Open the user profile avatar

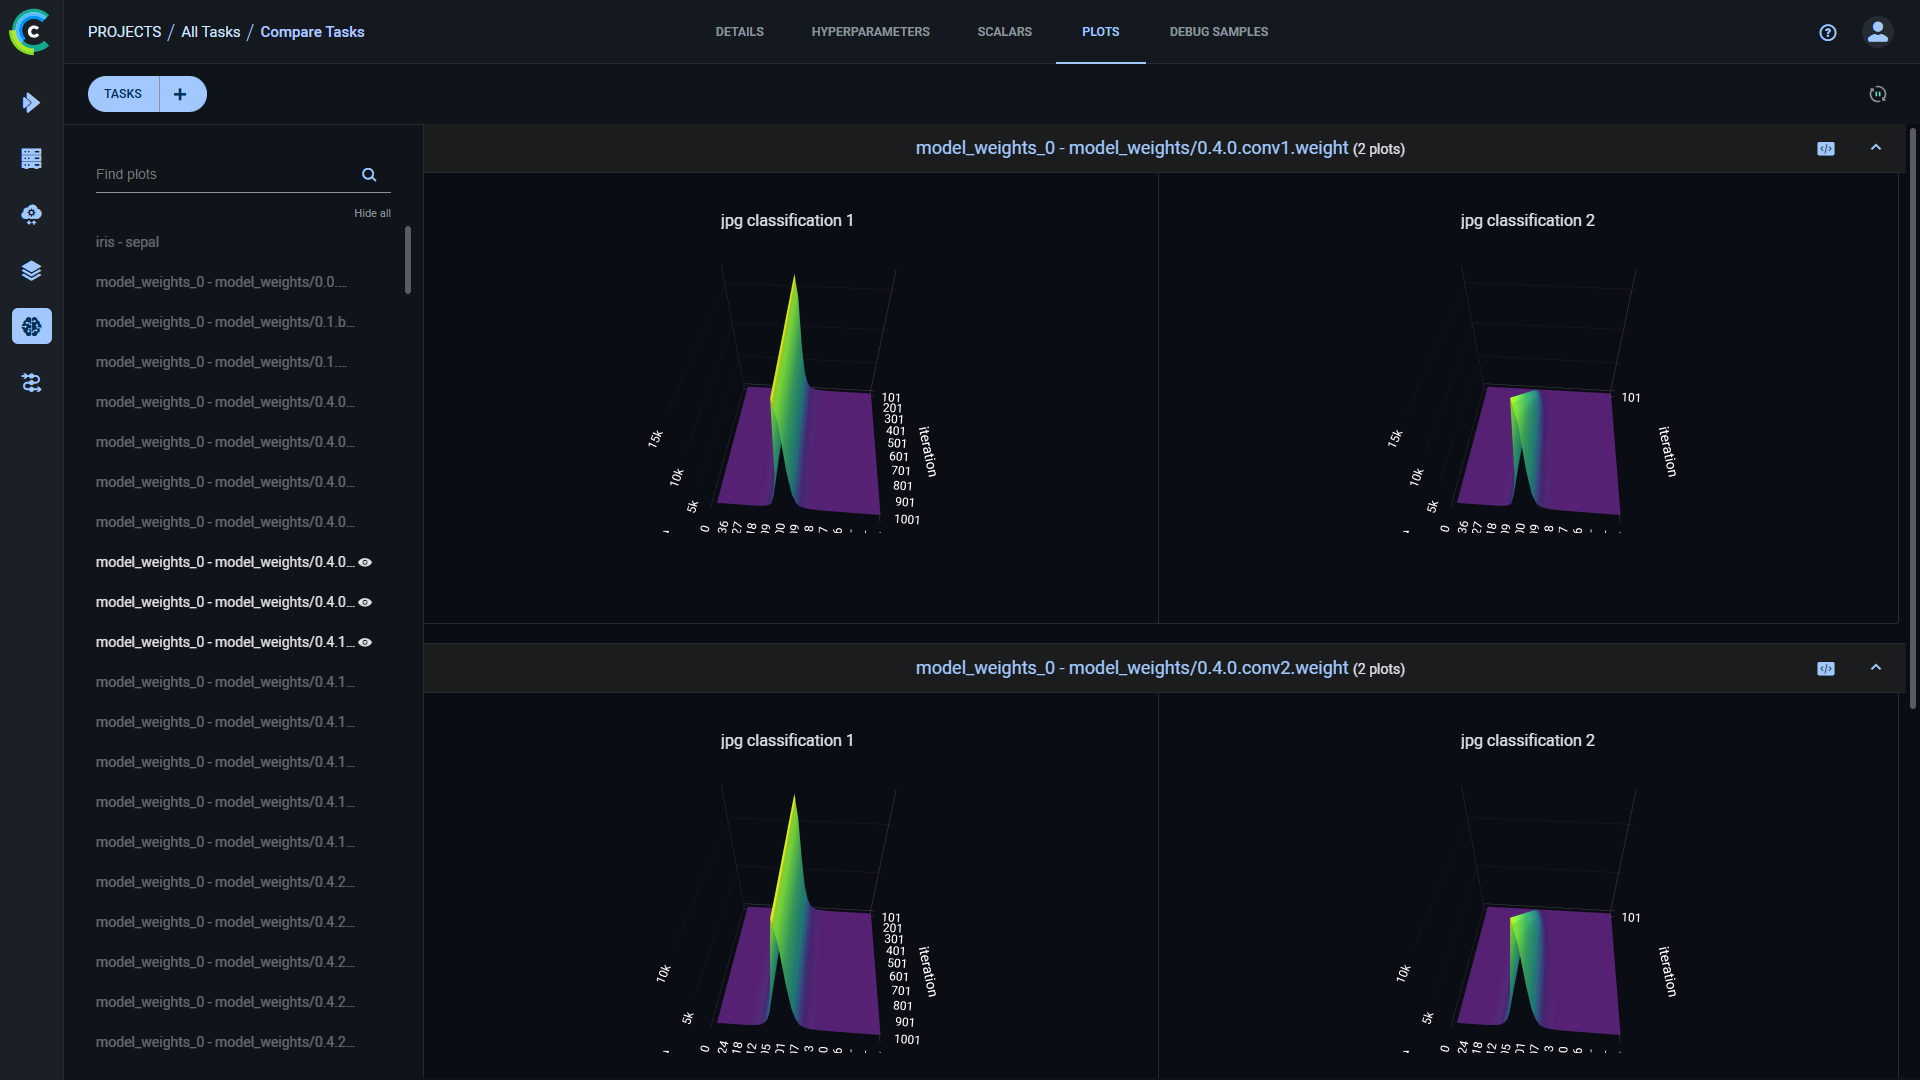point(1877,32)
